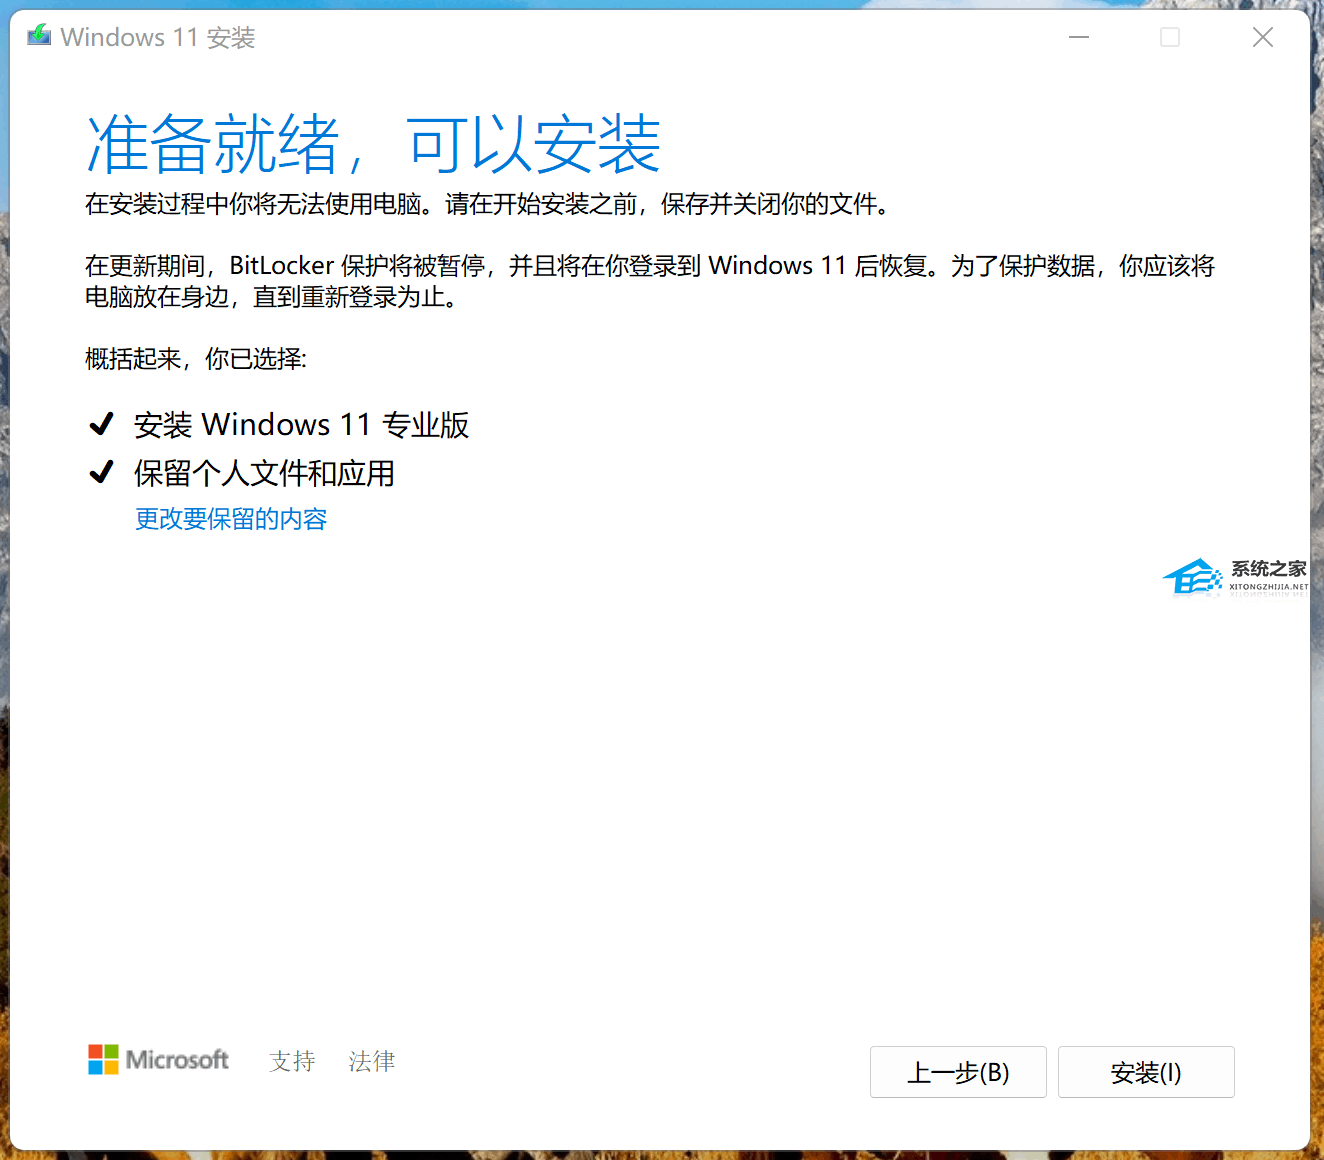The width and height of the screenshot is (1324, 1160).
Task: Click the Windows 11 installer icon in title bar
Action: click(x=38, y=35)
